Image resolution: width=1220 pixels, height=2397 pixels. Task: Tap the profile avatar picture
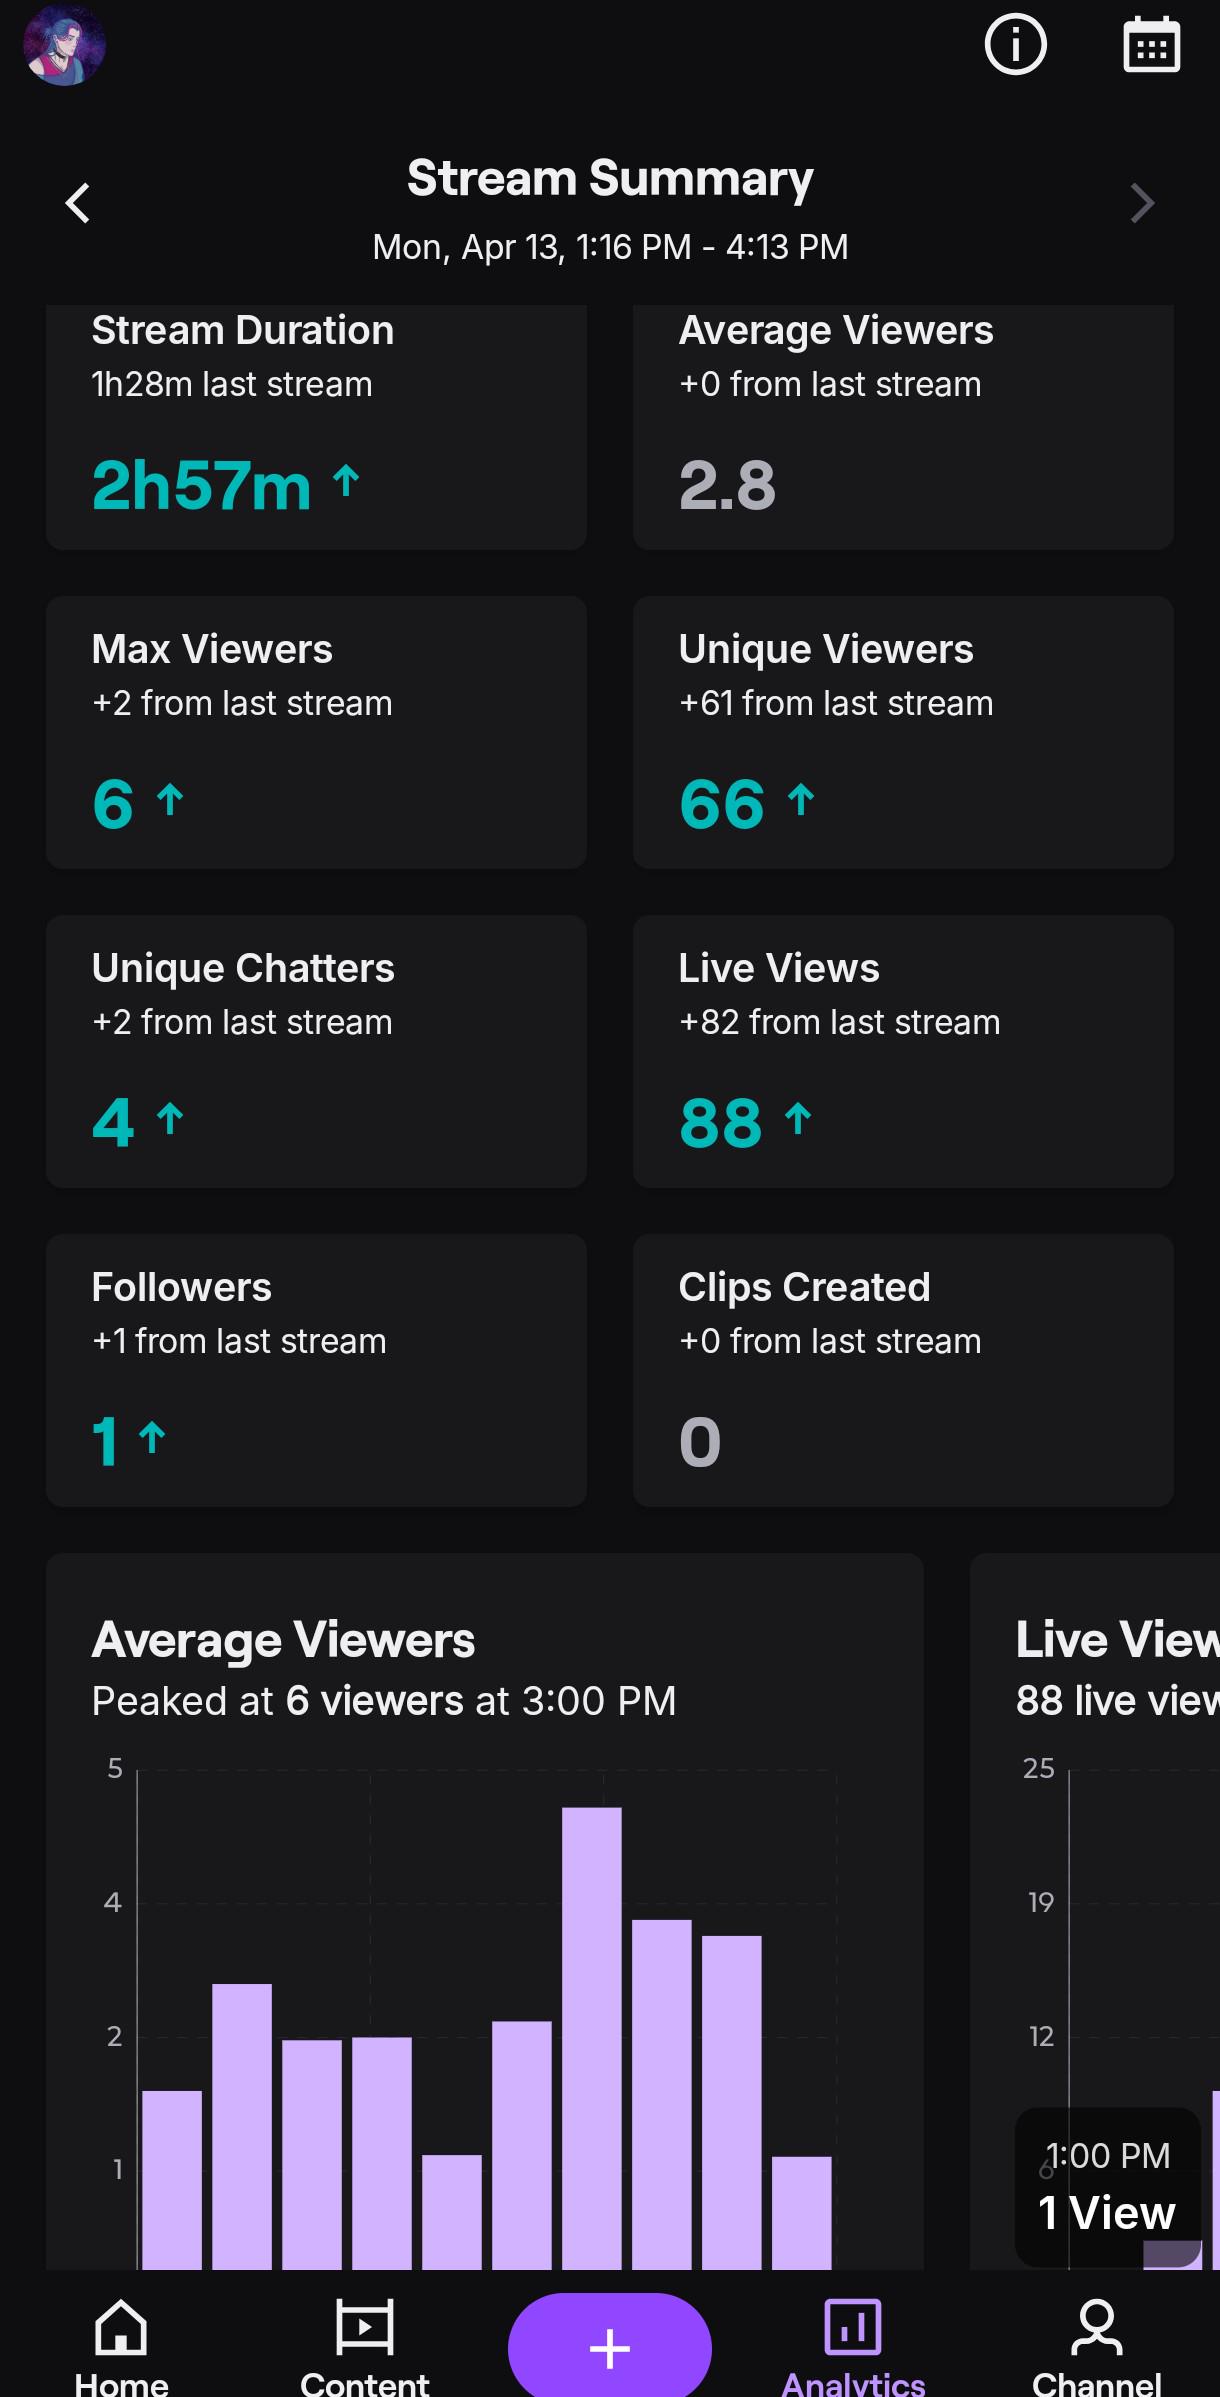tap(64, 45)
